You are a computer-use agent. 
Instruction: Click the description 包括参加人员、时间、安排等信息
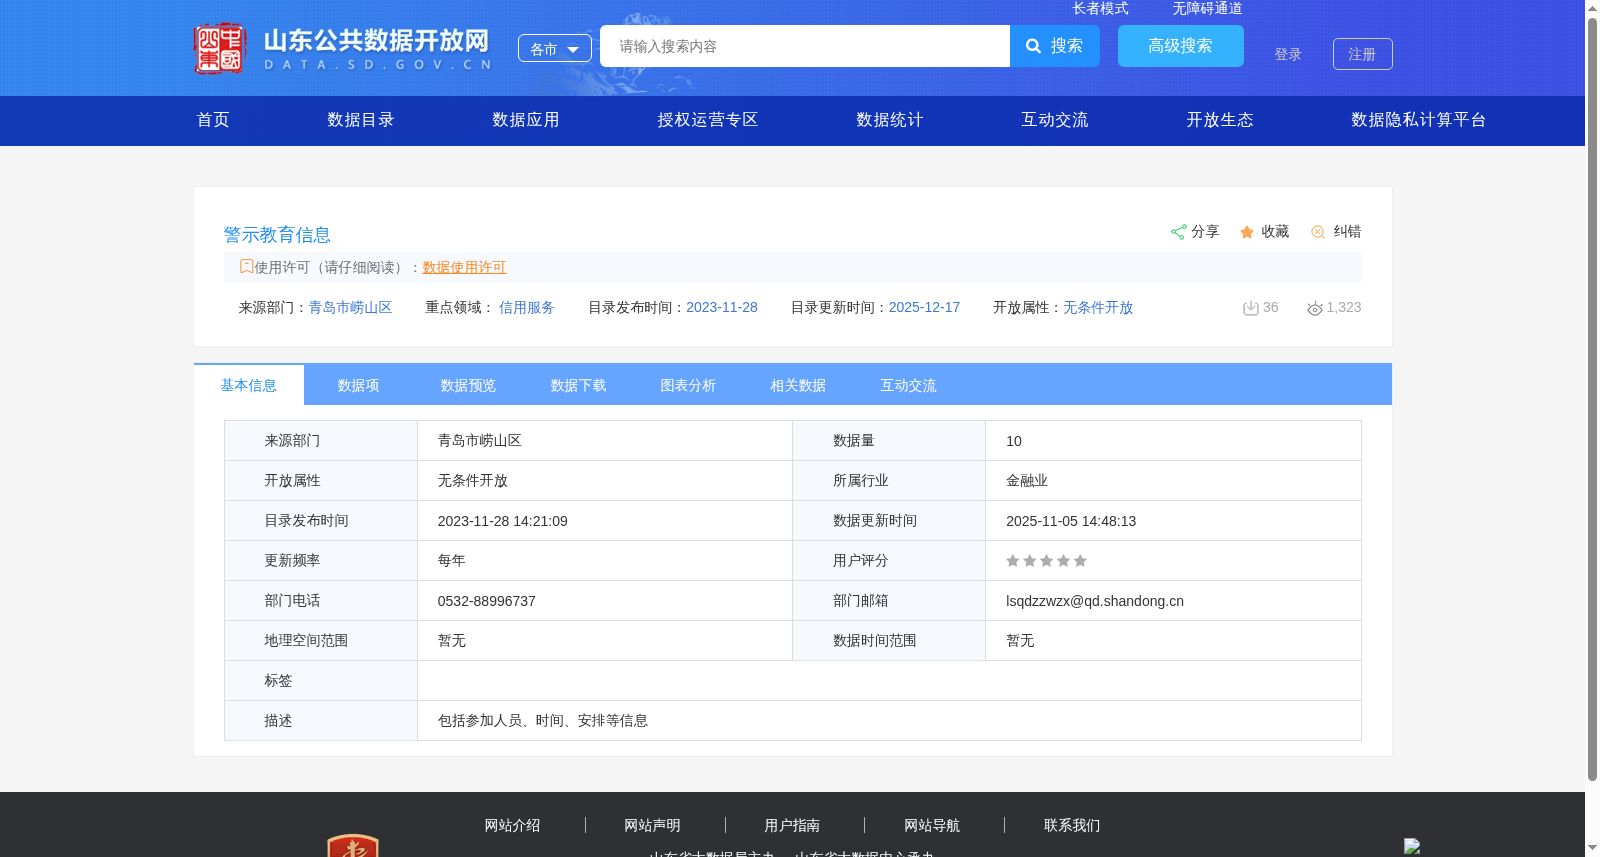click(543, 721)
